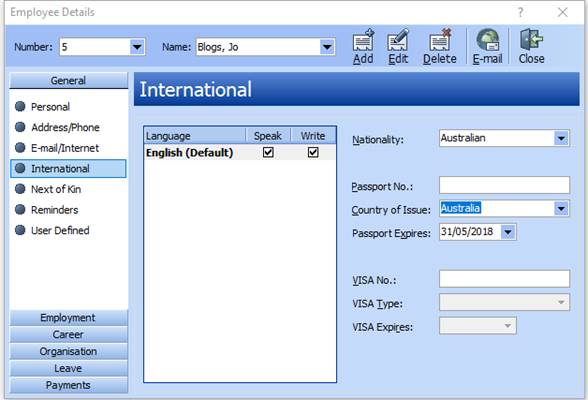Click the help question mark icon

tap(520, 12)
